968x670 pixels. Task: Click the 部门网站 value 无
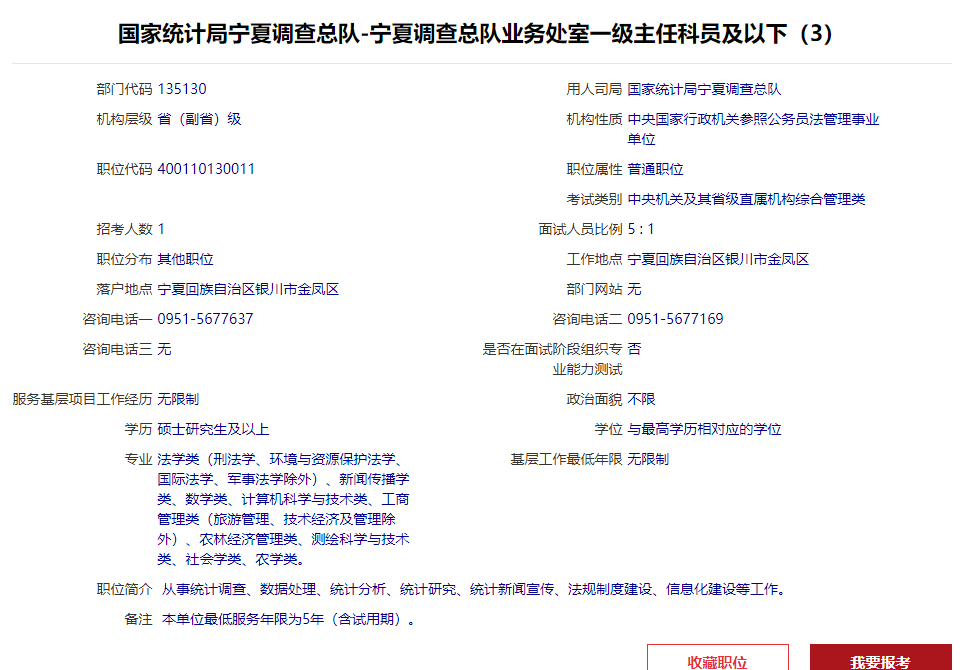pyautogui.click(x=634, y=289)
